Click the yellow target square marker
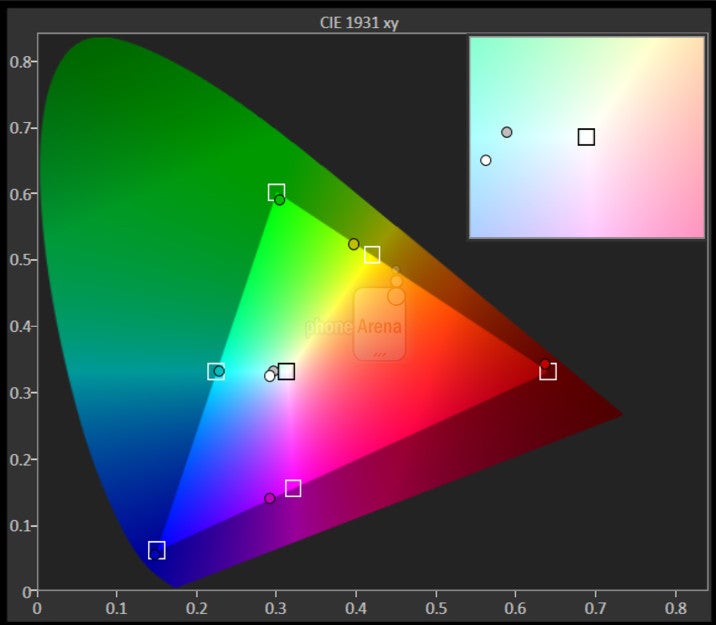 pyautogui.click(x=372, y=255)
